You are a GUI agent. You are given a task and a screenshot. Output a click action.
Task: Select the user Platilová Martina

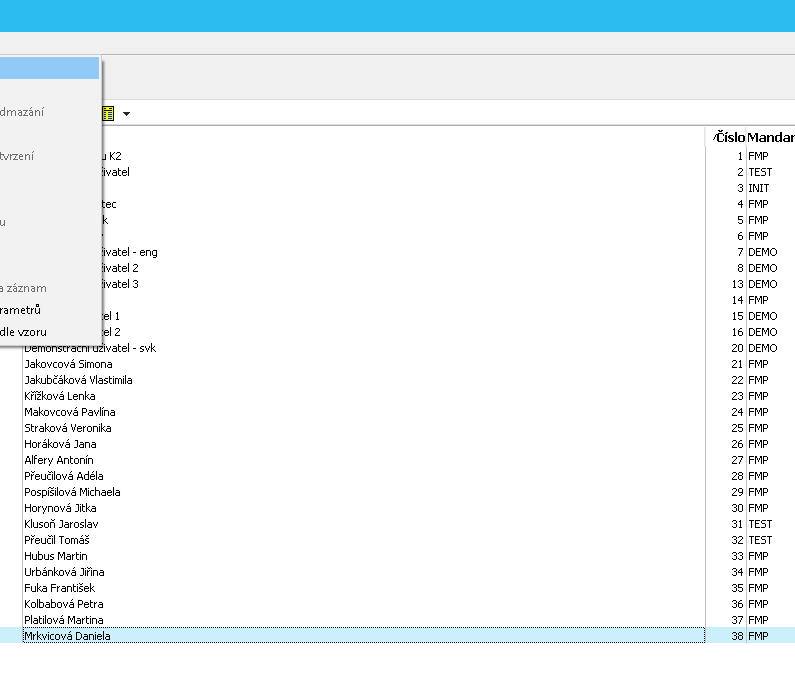click(64, 620)
